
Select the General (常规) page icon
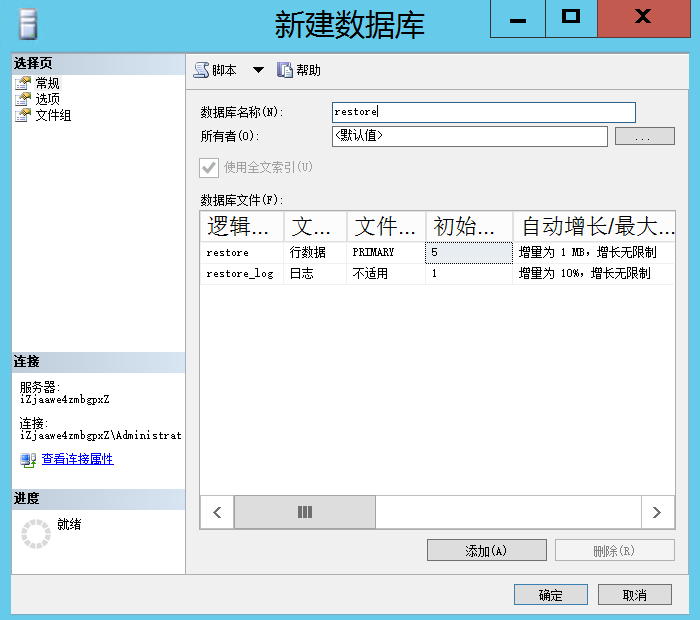click(x=23, y=83)
